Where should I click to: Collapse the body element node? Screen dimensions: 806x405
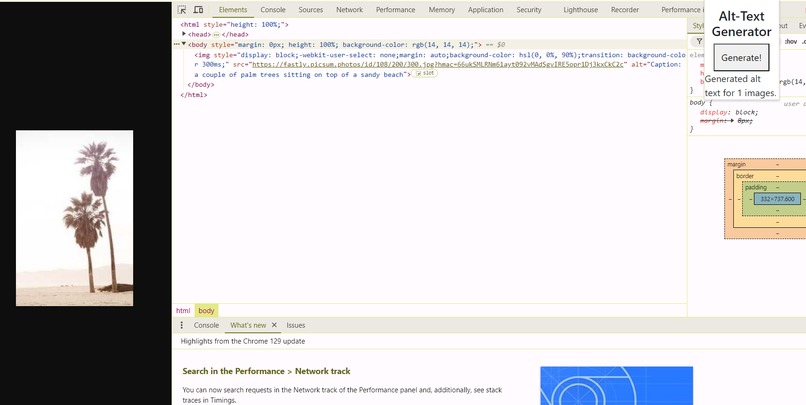click(x=184, y=44)
